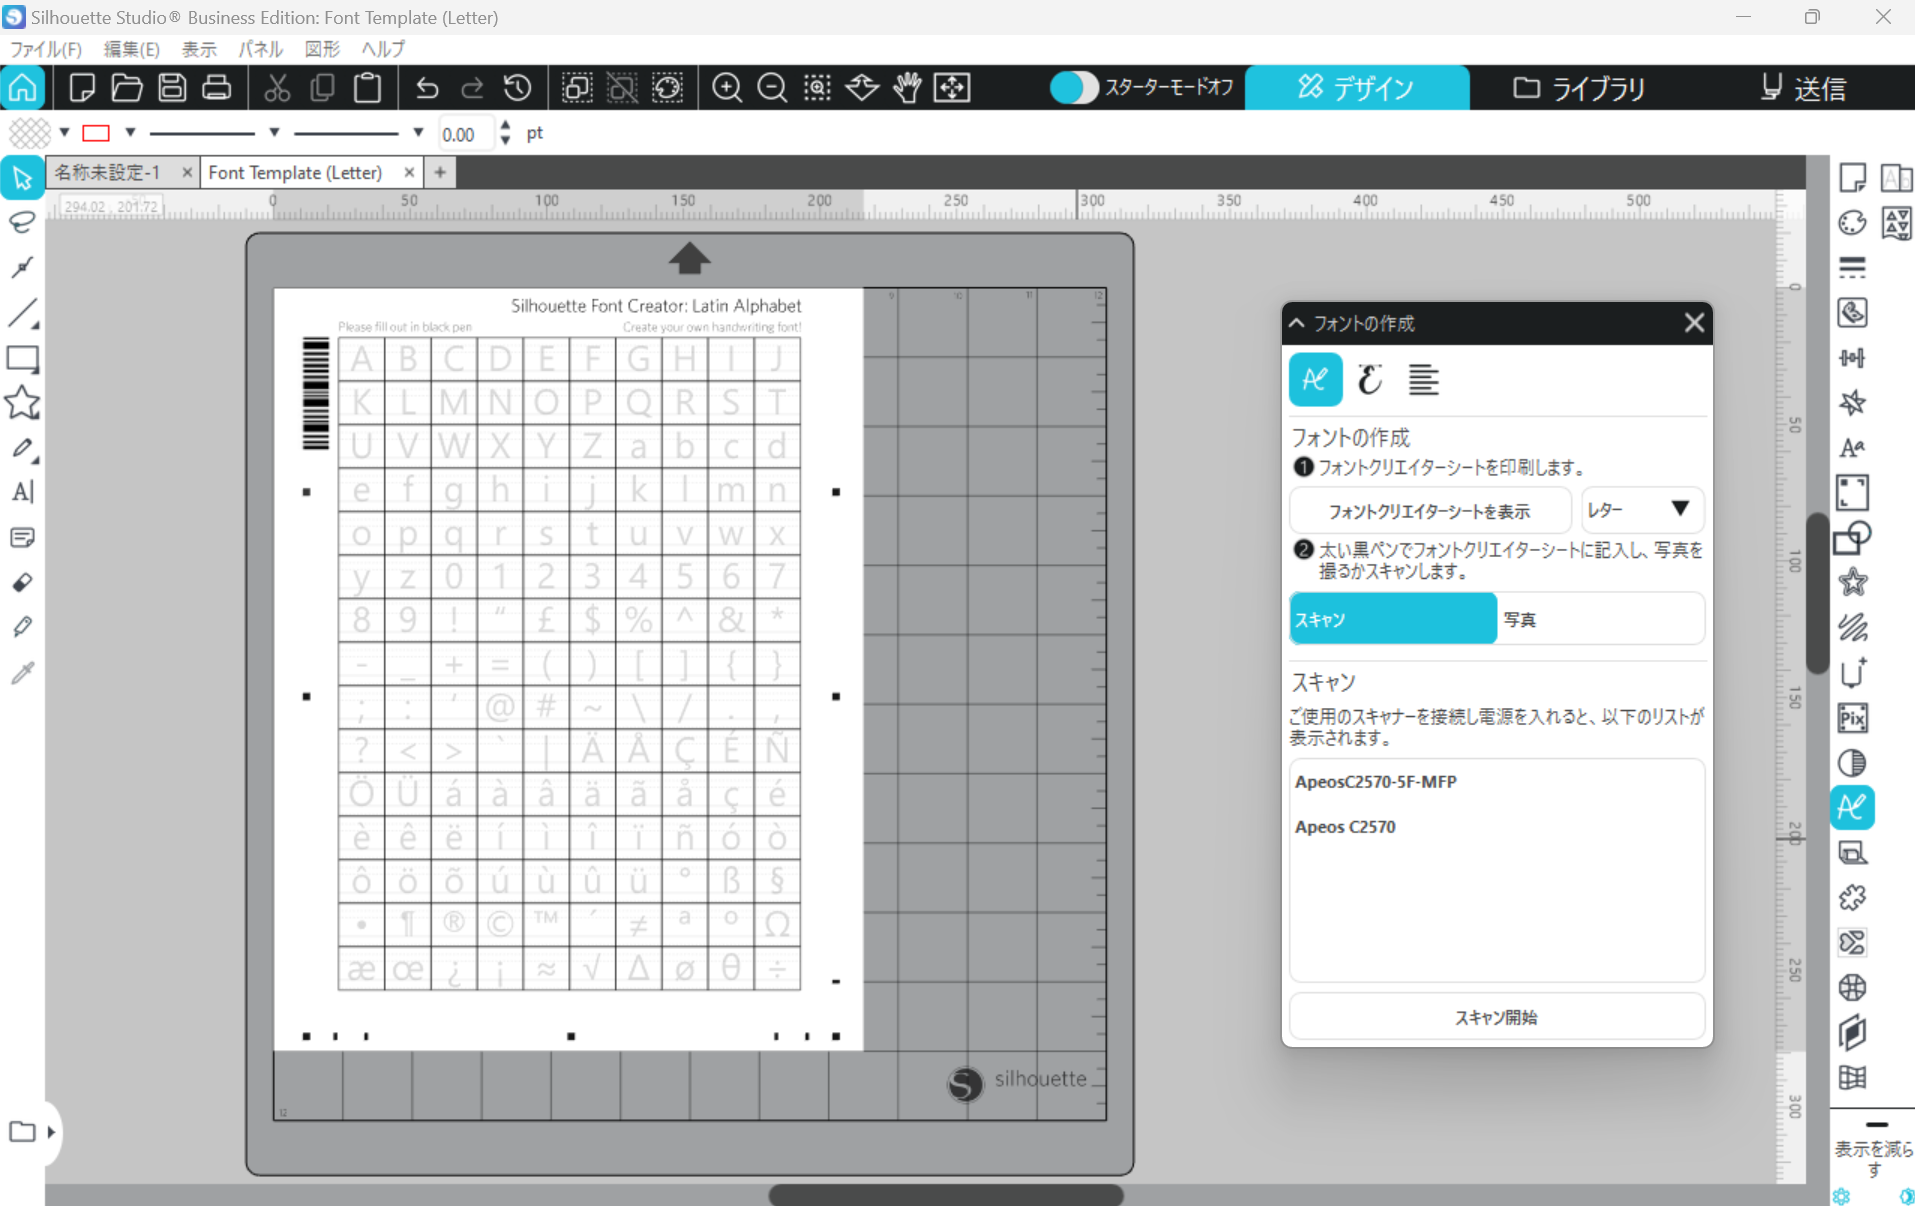Select the Eraser tool
This screenshot has height=1206, width=1915.
click(x=22, y=582)
